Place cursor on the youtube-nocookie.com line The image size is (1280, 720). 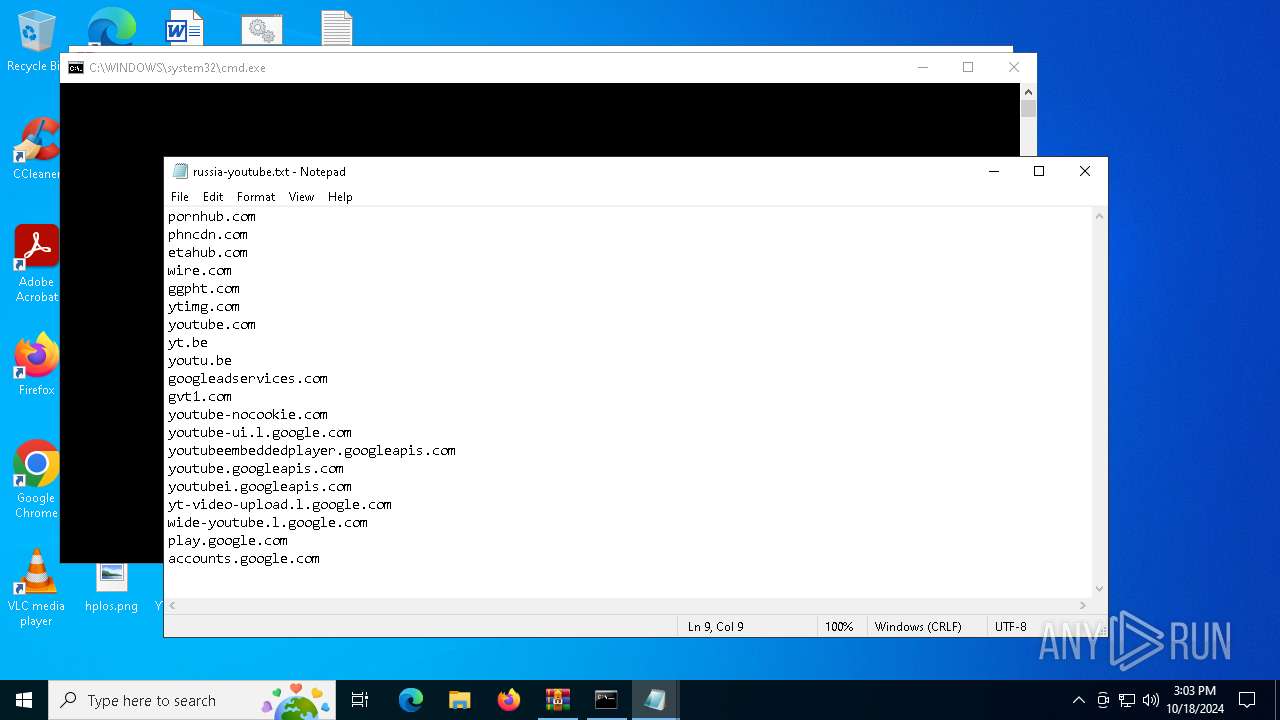coord(248,414)
